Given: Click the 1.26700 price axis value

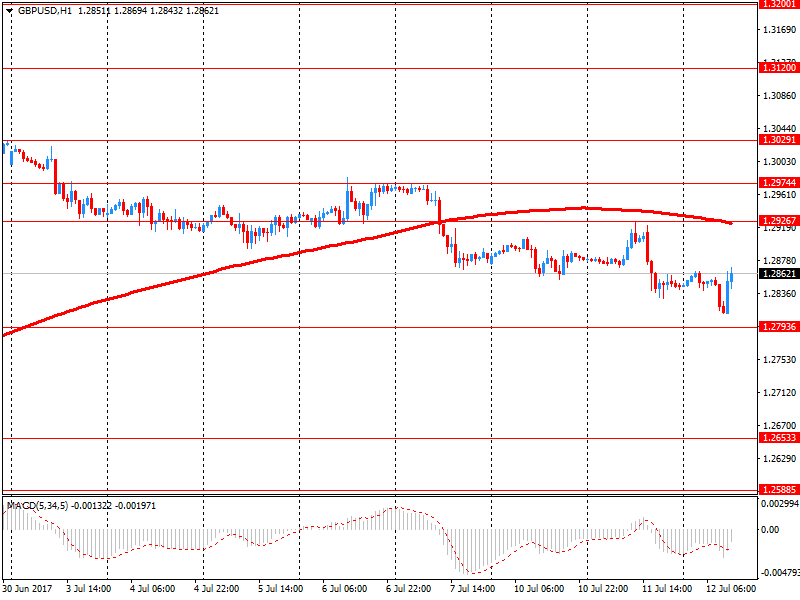Looking at the screenshot, I should [779, 426].
